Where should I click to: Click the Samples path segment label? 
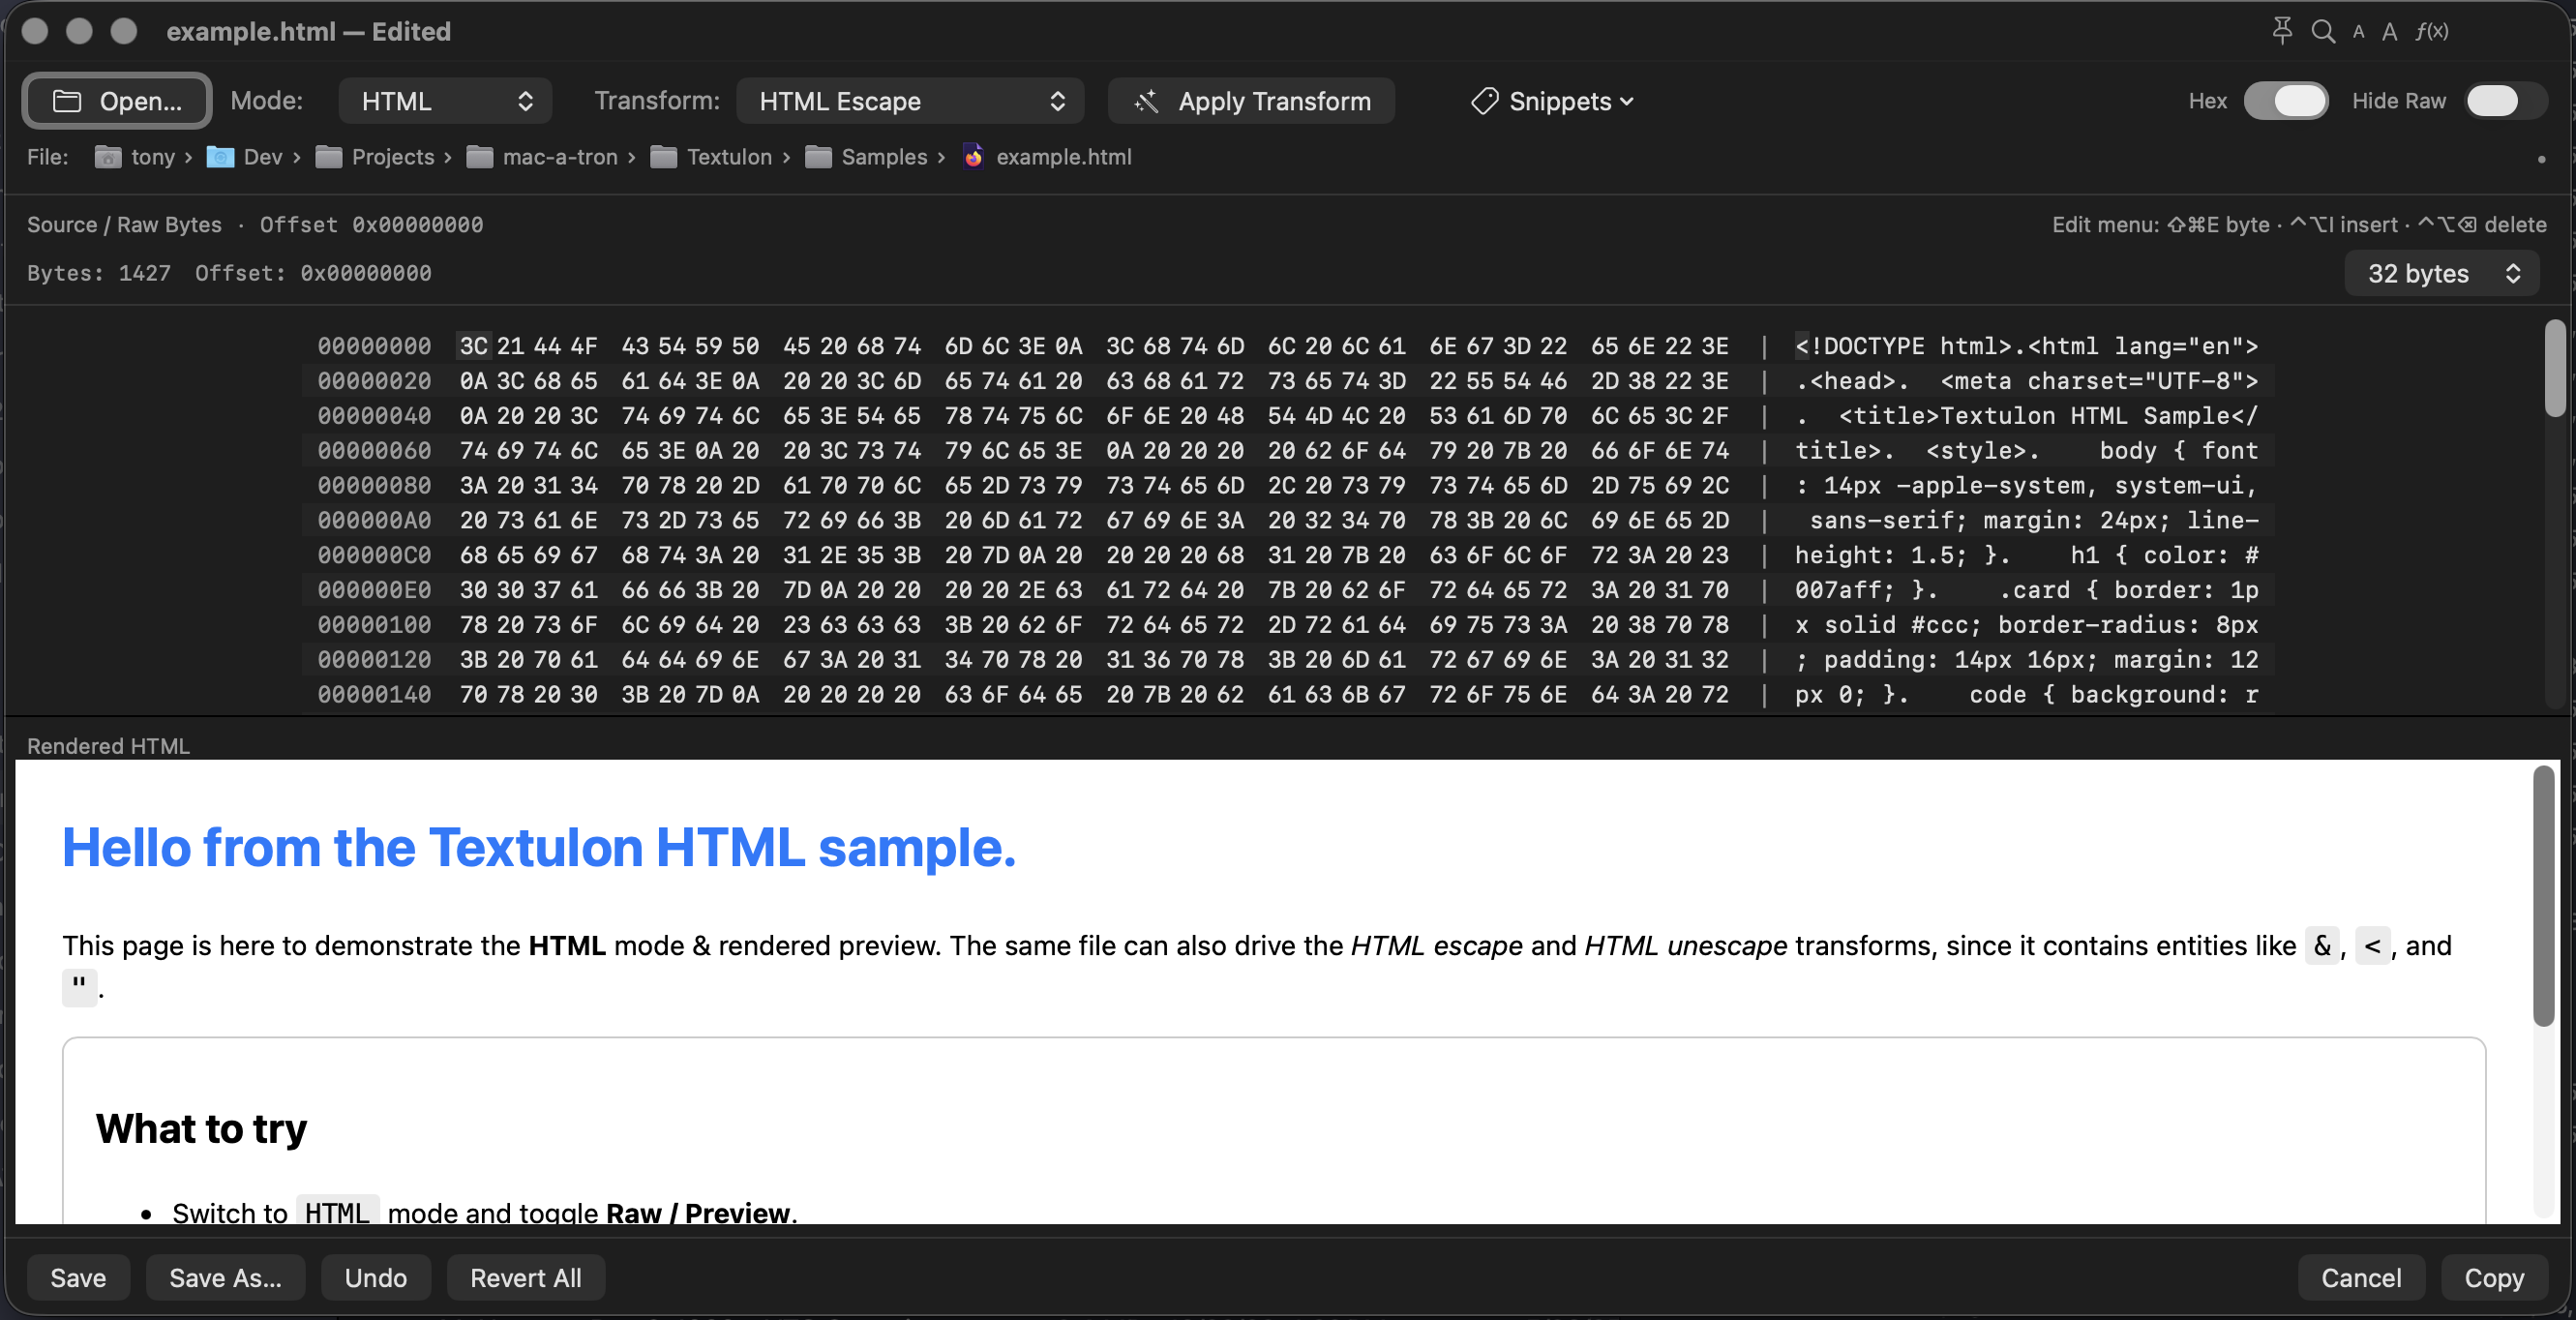pos(884,157)
